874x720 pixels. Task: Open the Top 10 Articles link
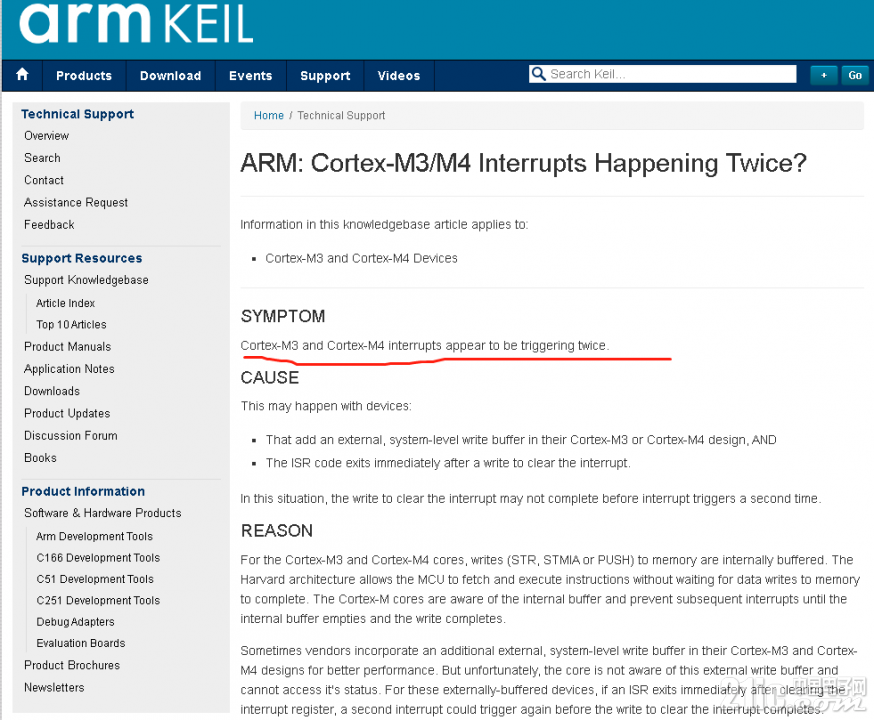(71, 324)
